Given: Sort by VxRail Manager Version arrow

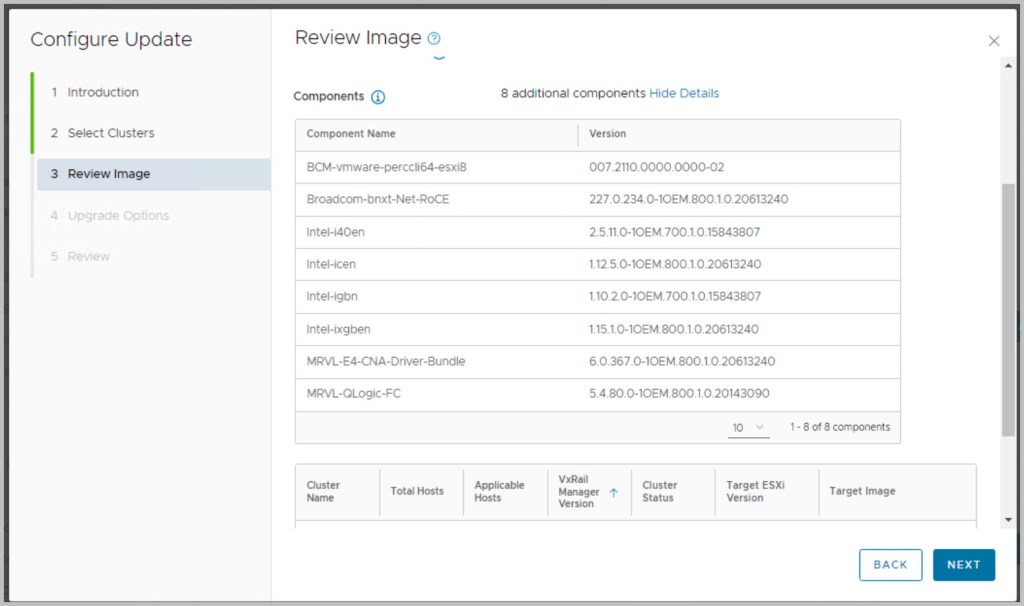Looking at the screenshot, I should (x=613, y=492).
